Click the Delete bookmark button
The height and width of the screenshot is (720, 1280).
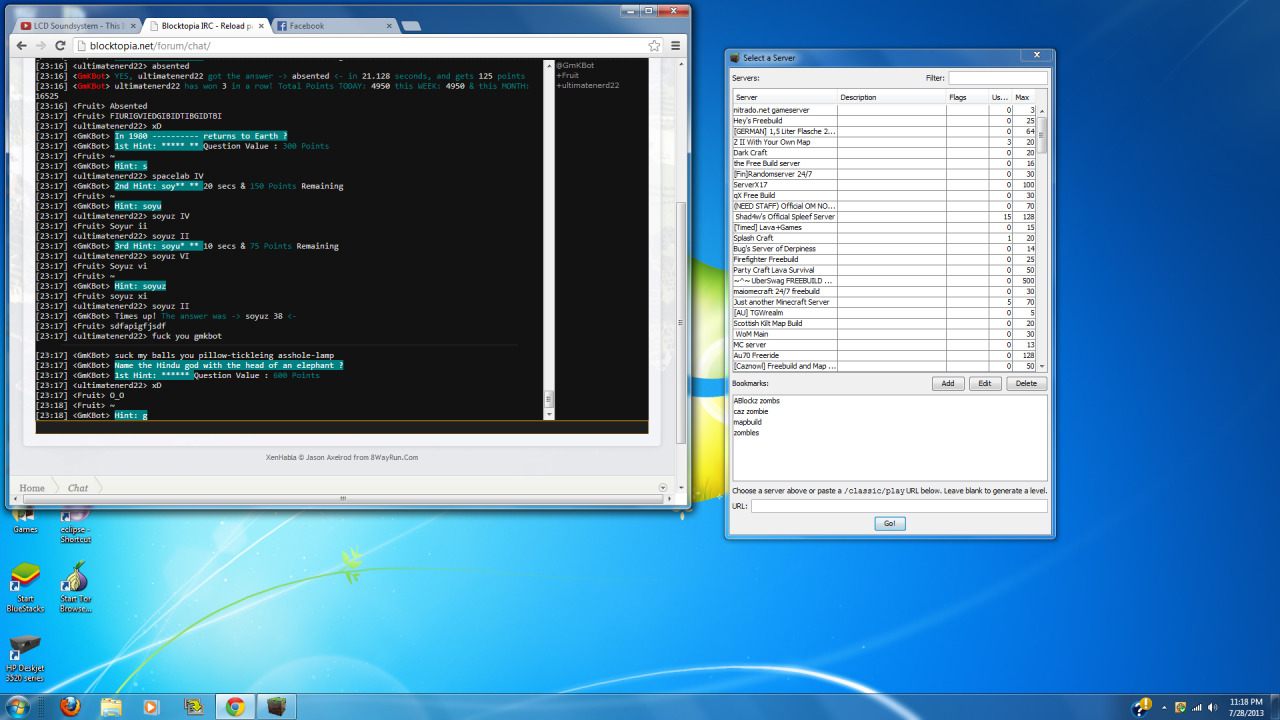point(1027,384)
